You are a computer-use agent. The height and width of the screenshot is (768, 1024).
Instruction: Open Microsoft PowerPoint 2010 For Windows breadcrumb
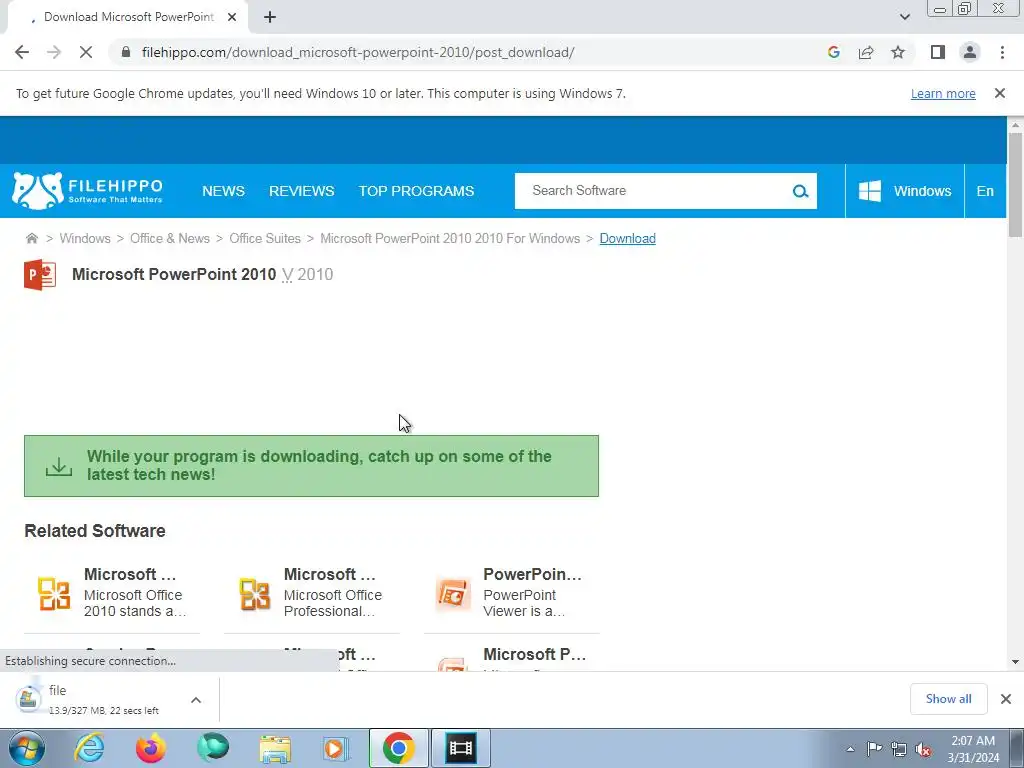[x=450, y=238]
